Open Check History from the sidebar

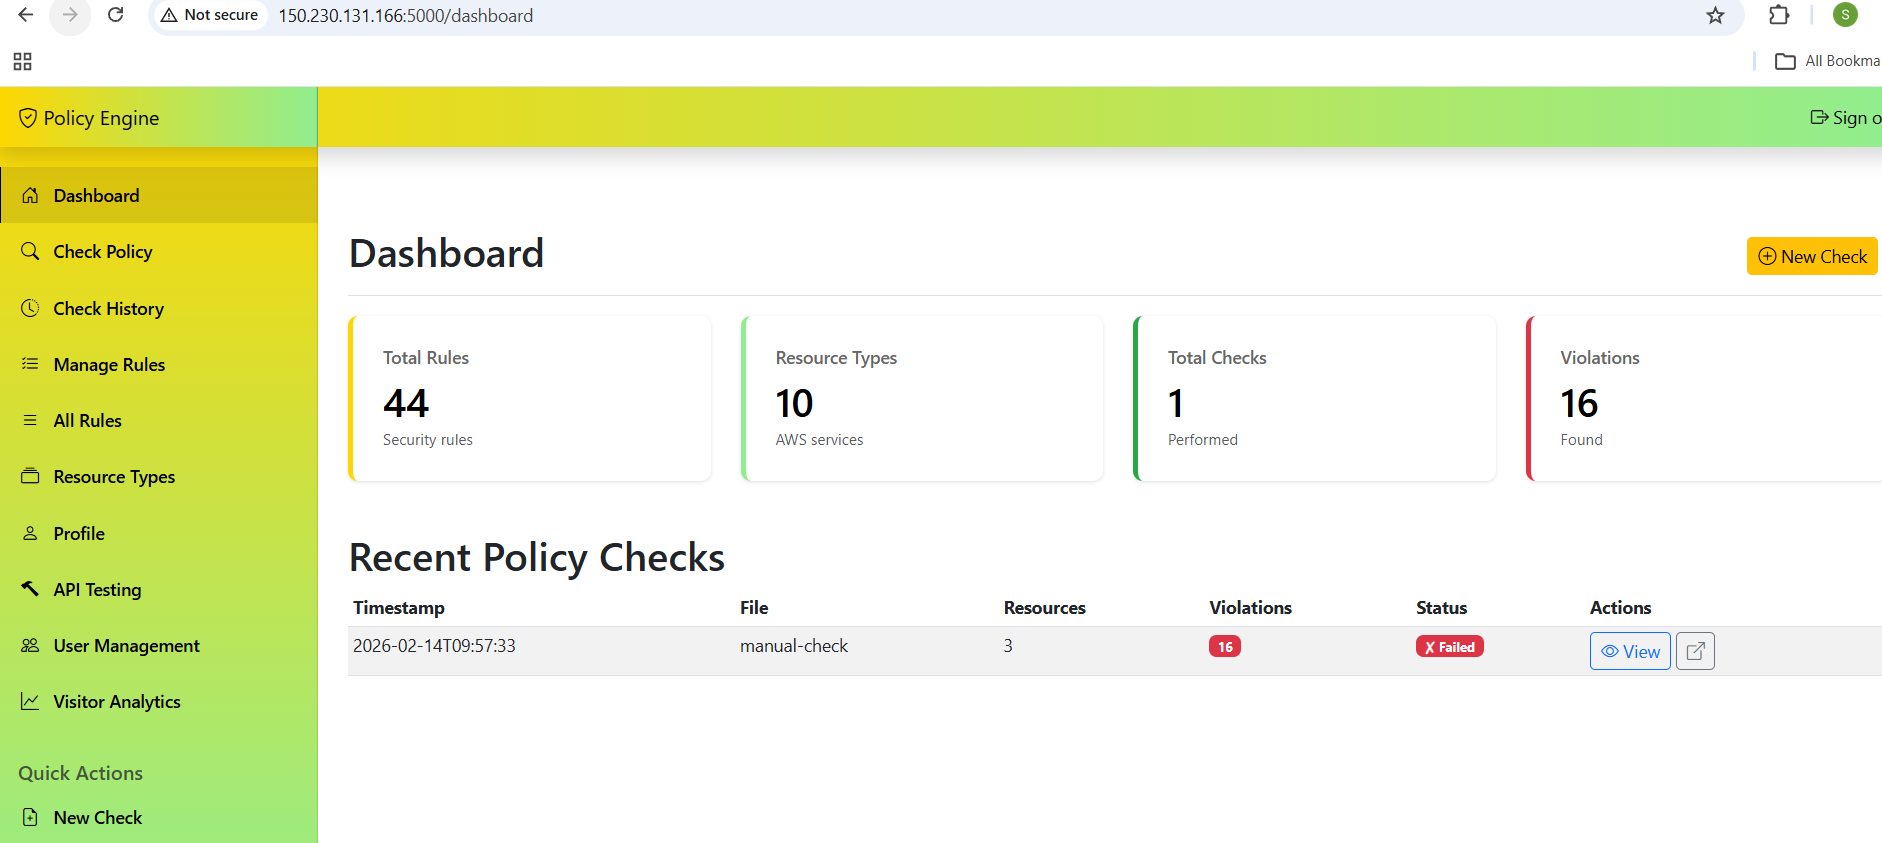coord(159,308)
